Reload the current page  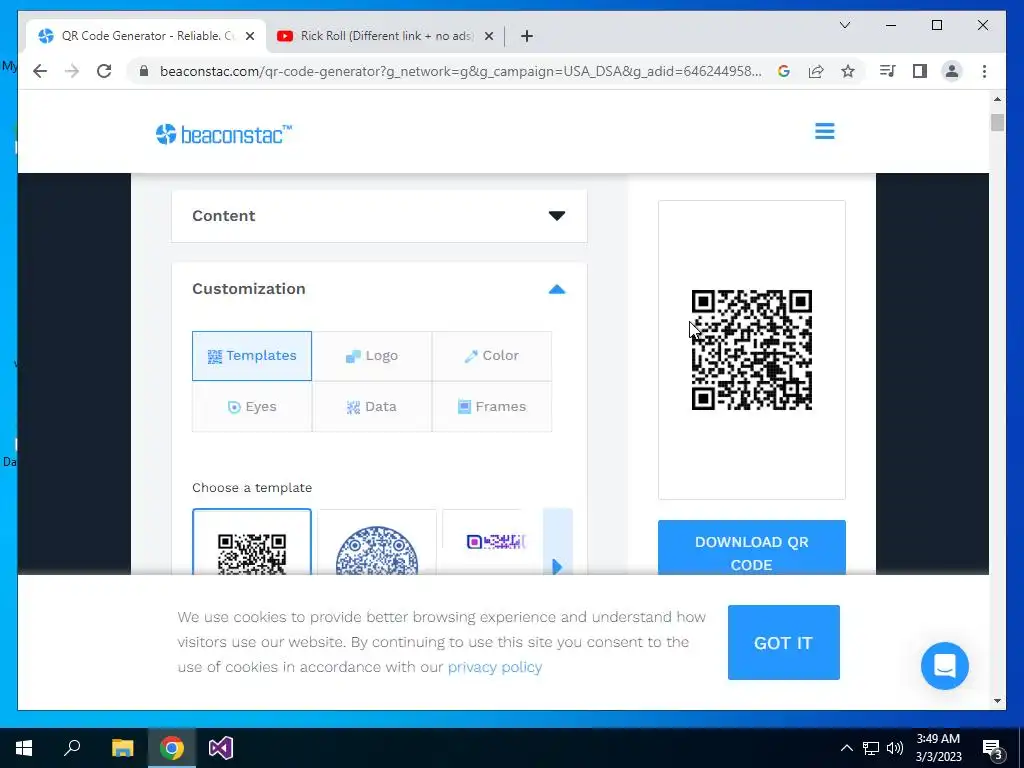(104, 71)
